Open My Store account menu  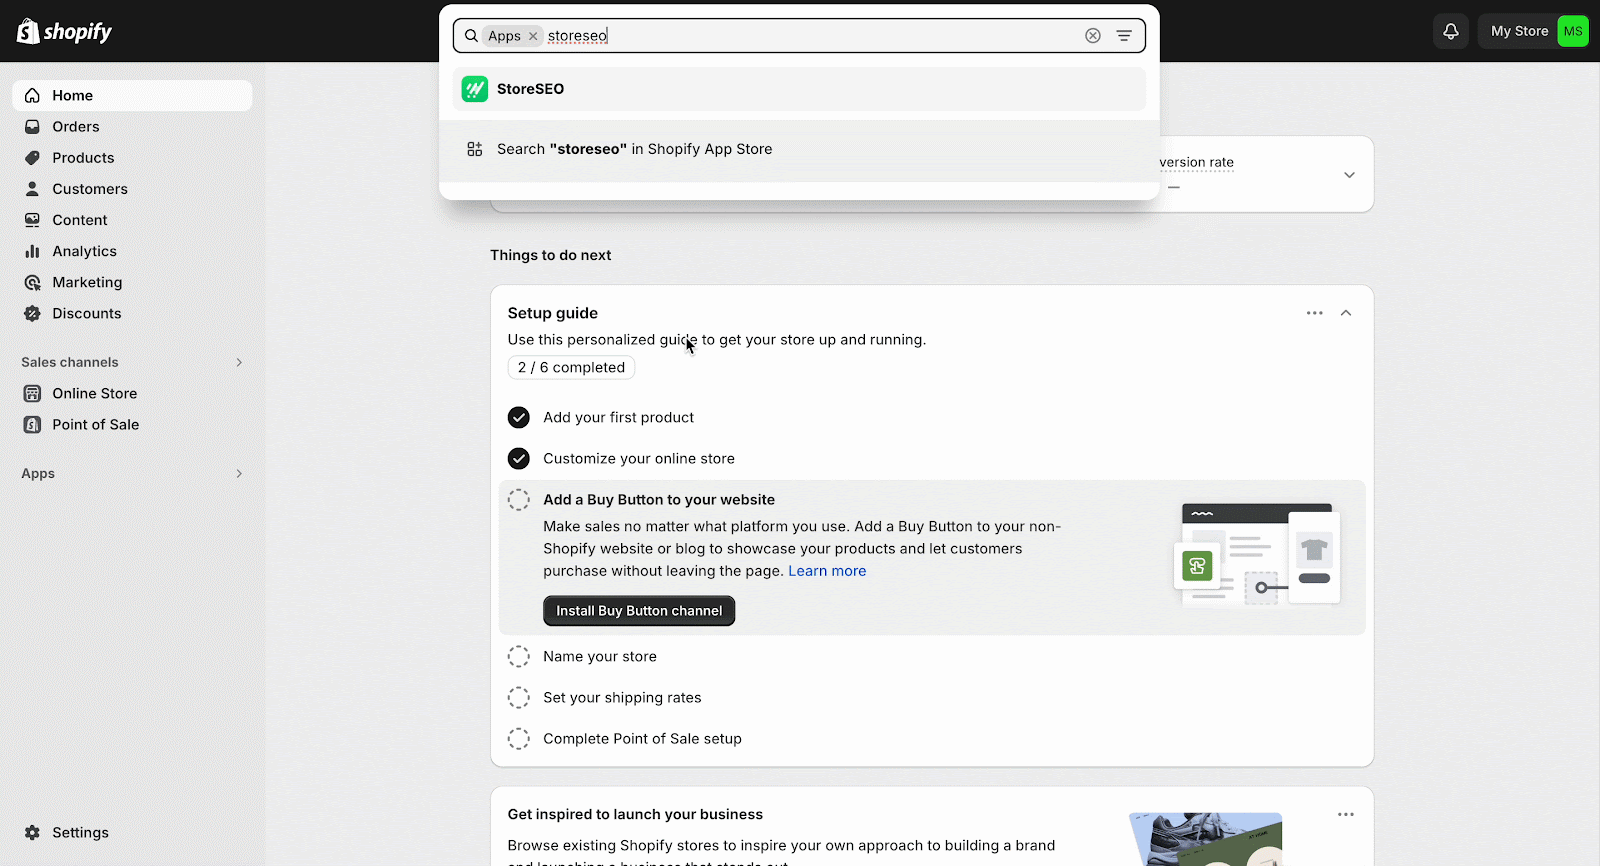pos(1533,31)
